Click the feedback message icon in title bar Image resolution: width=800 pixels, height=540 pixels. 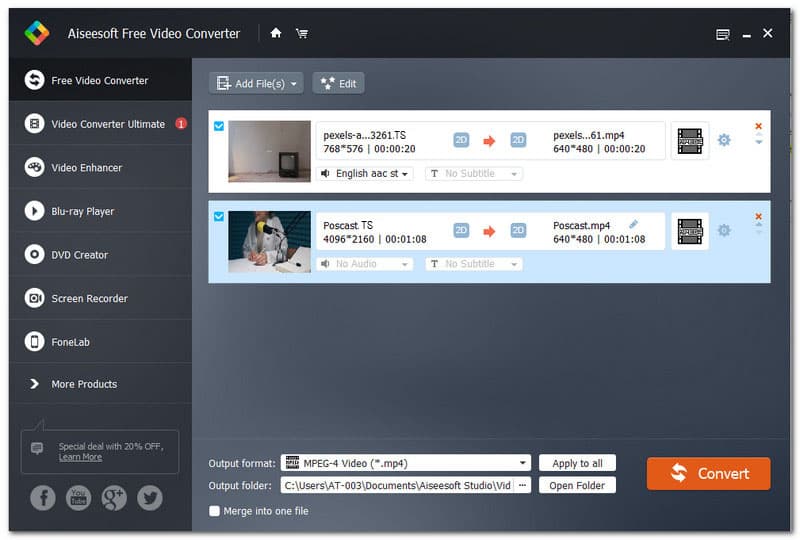[723, 34]
